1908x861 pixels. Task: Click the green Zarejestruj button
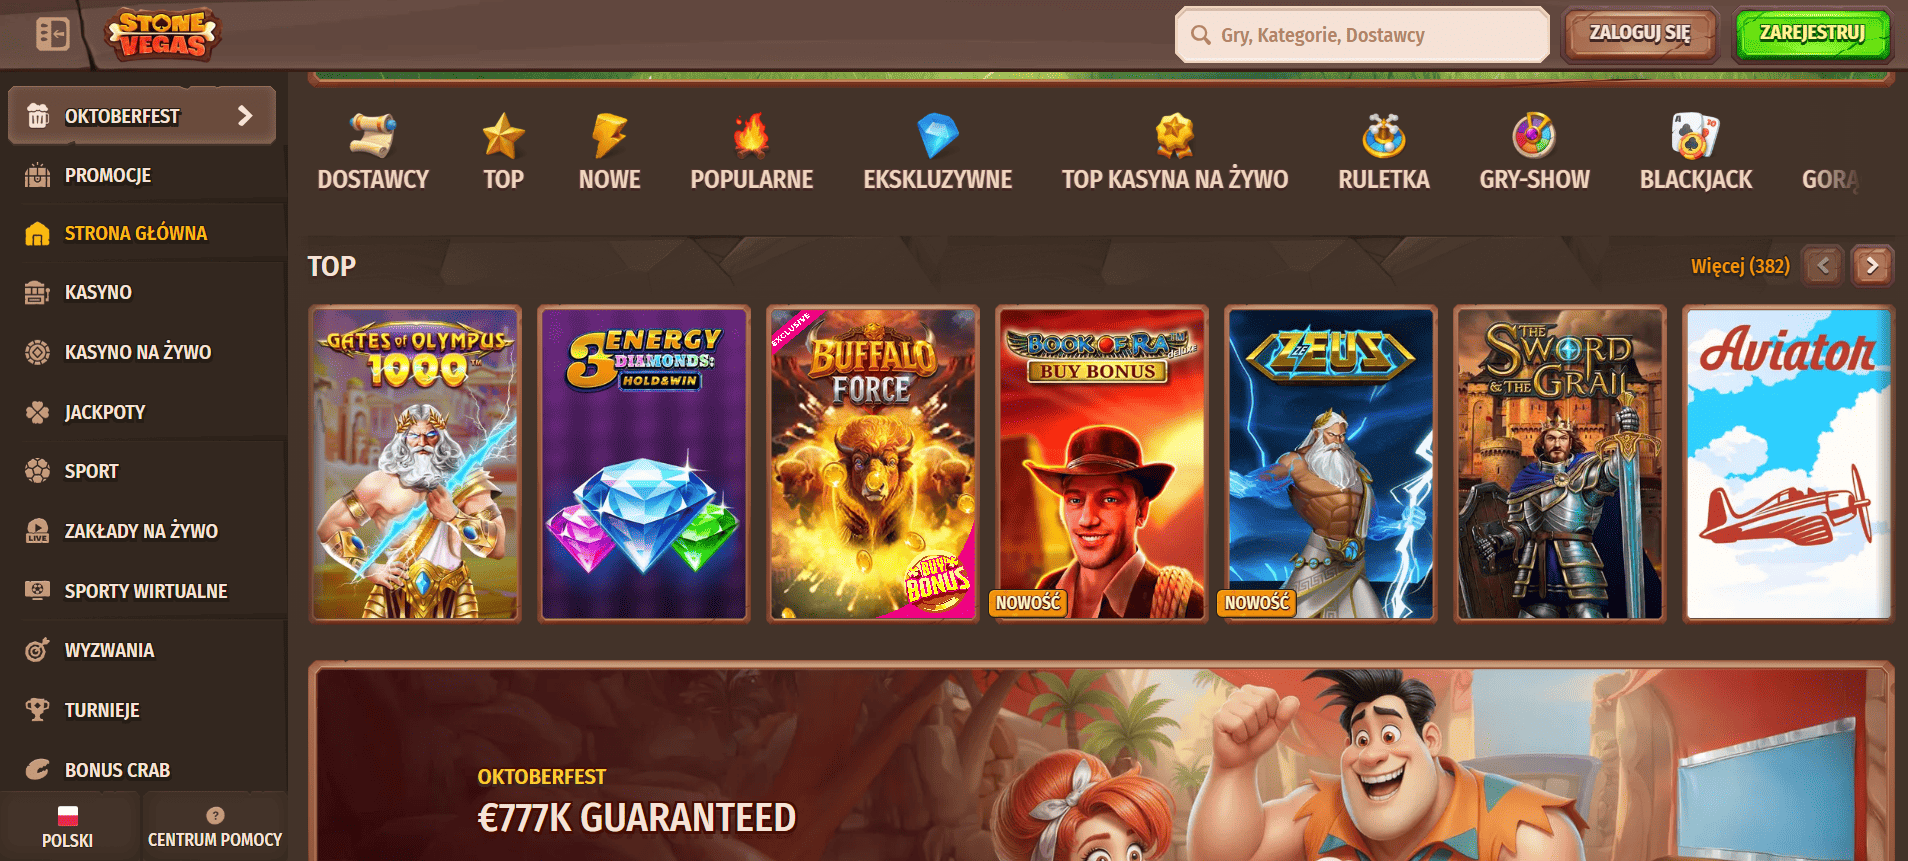pos(1812,34)
